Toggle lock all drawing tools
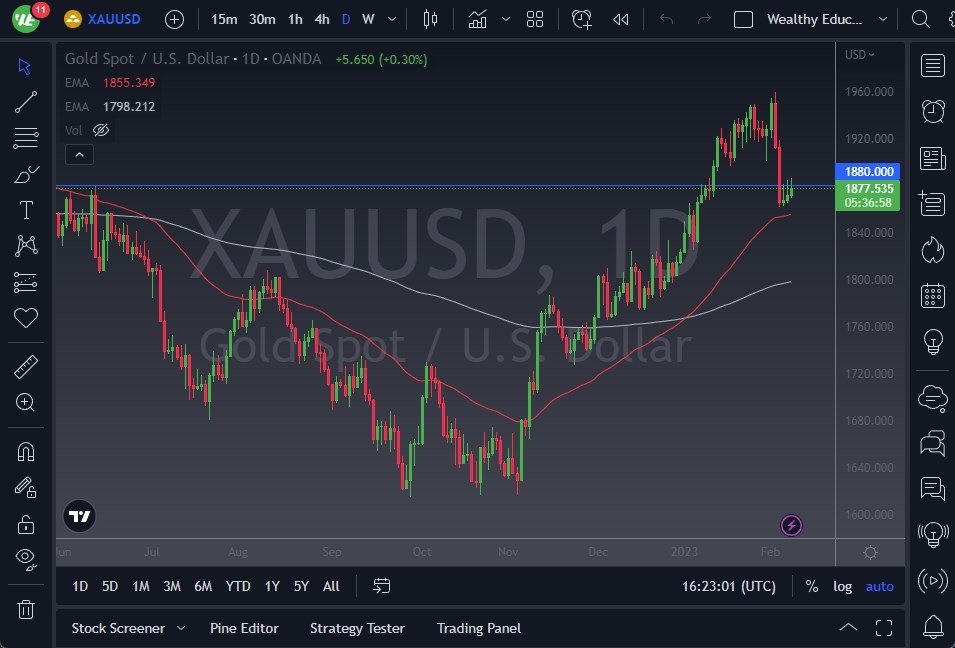955x648 pixels. coord(25,524)
